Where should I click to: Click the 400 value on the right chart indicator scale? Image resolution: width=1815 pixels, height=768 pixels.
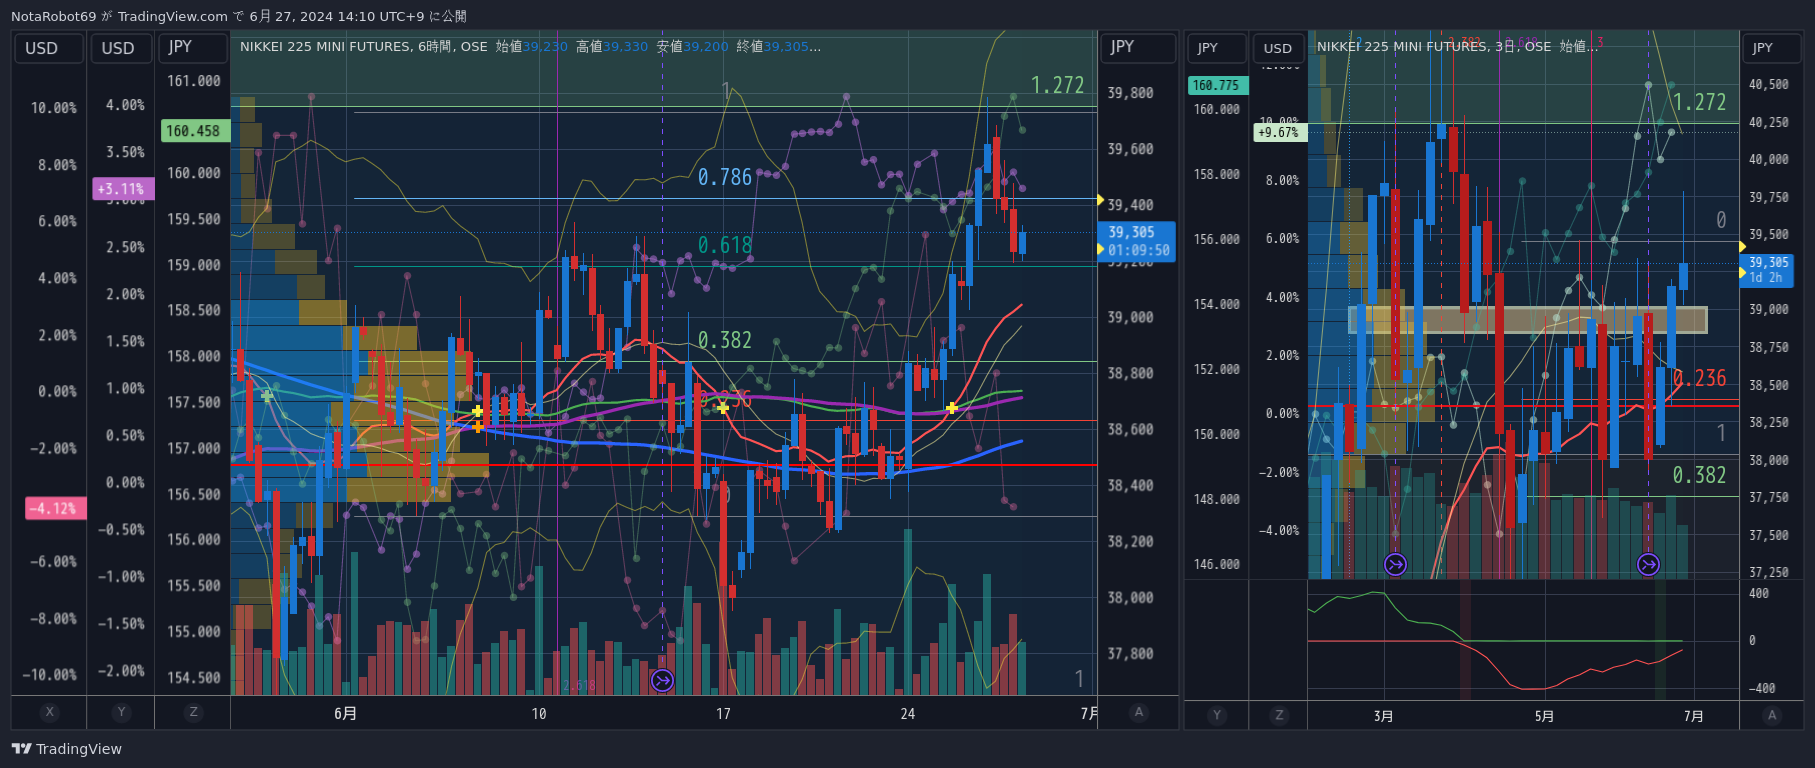pyautogui.click(x=1759, y=594)
